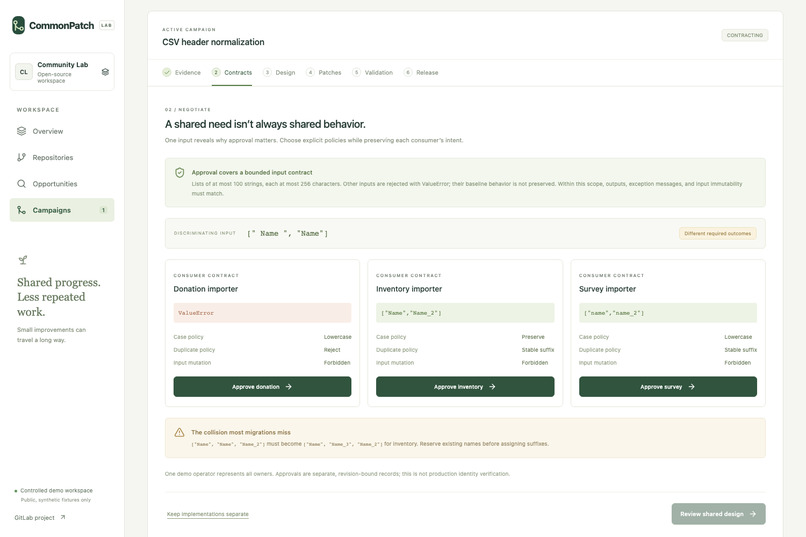
Task: Click the Campaigns merge icon
Action: pyautogui.click(x=21, y=210)
